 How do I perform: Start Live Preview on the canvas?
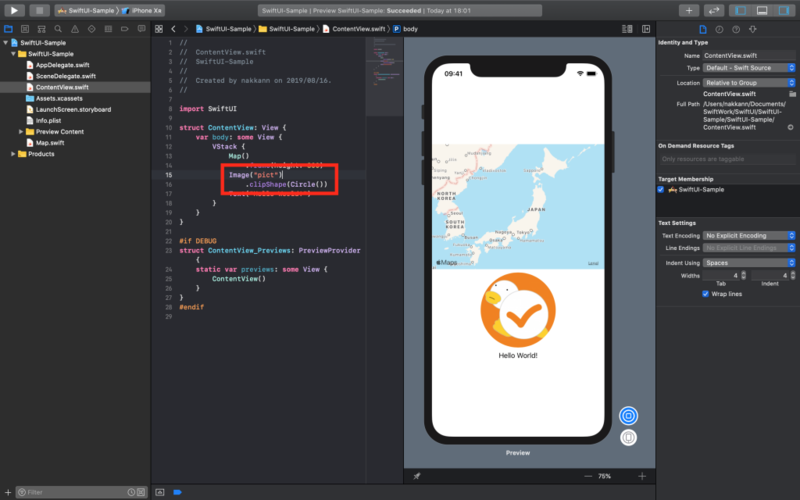[629, 416]
